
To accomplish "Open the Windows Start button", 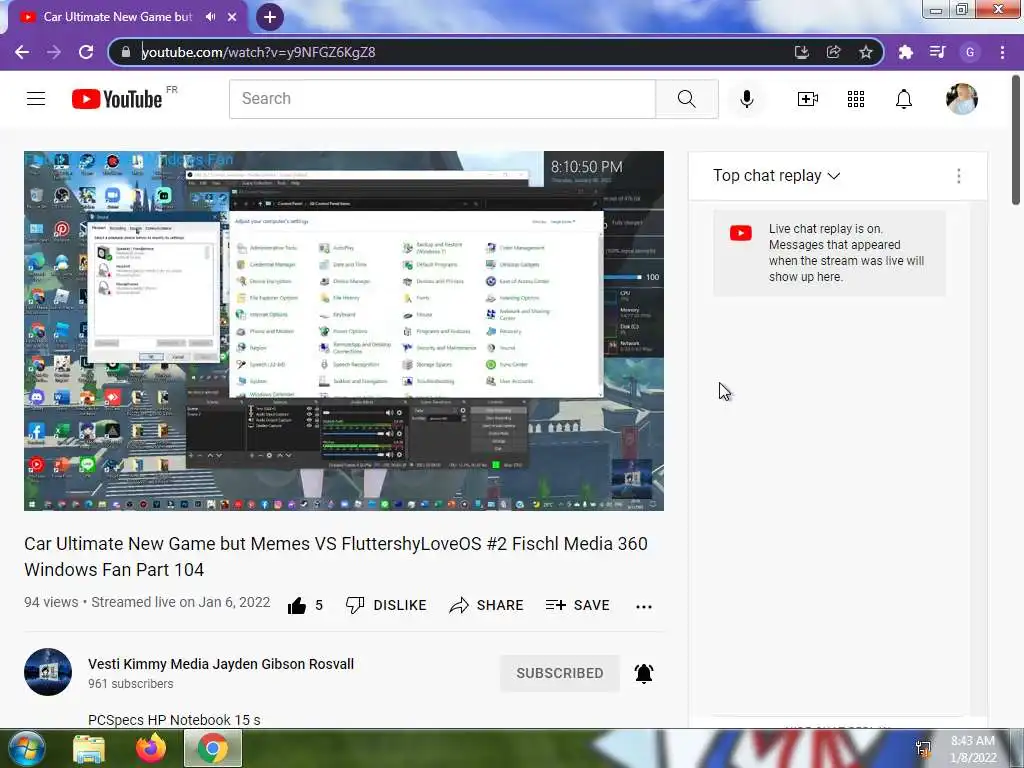I will 26,748.
